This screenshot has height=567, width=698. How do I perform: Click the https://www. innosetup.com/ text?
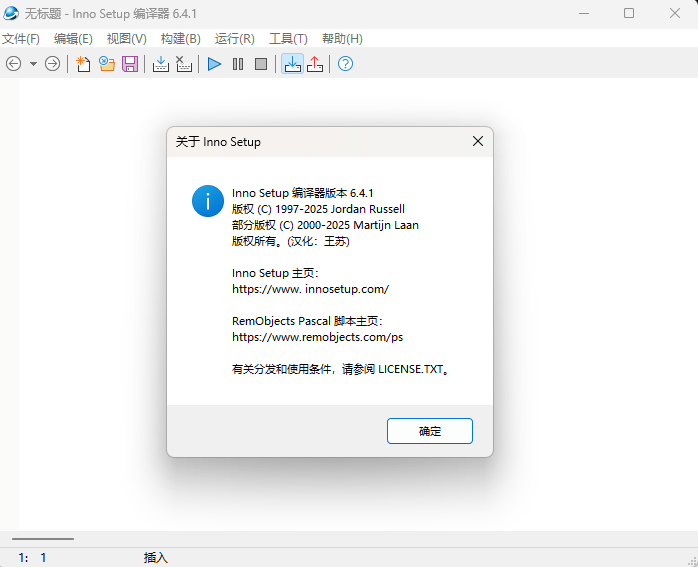[x=310, y=289]
